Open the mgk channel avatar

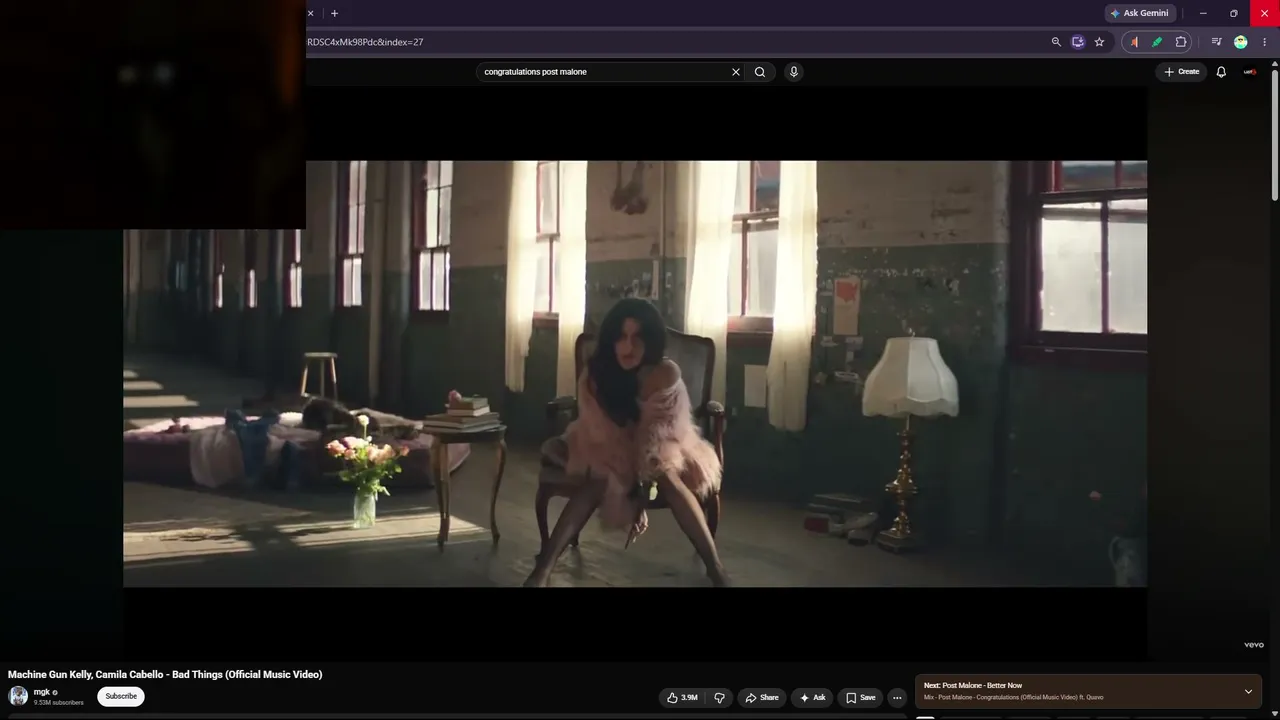[x=18, y=696]
